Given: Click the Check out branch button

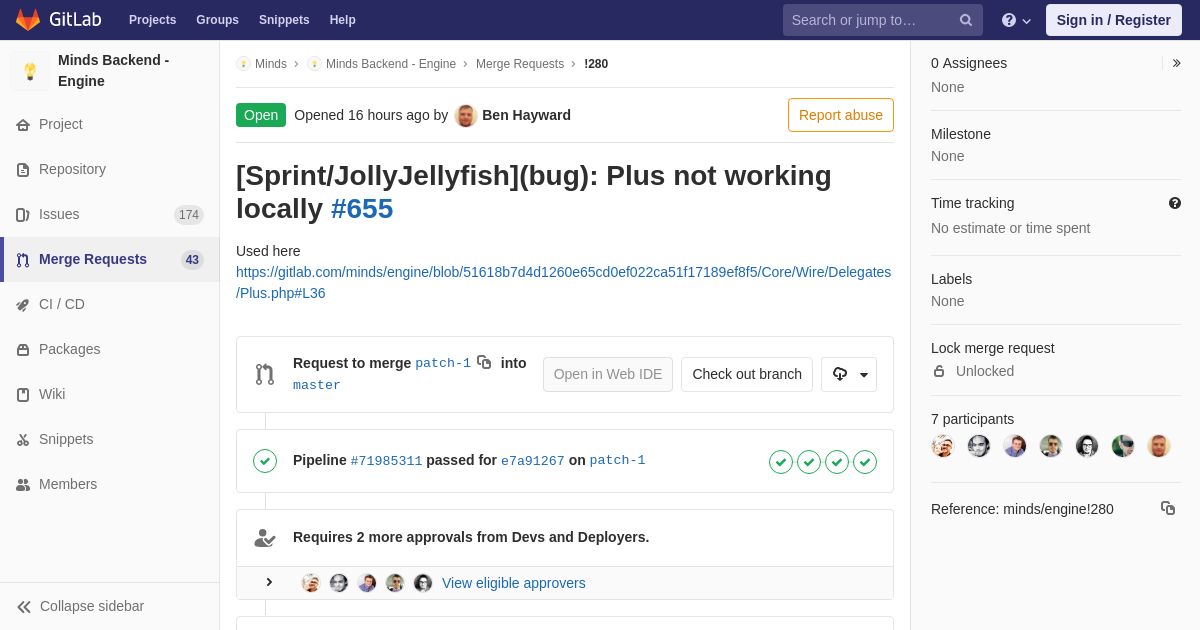Looking at the screenshot, I should 747,374.
